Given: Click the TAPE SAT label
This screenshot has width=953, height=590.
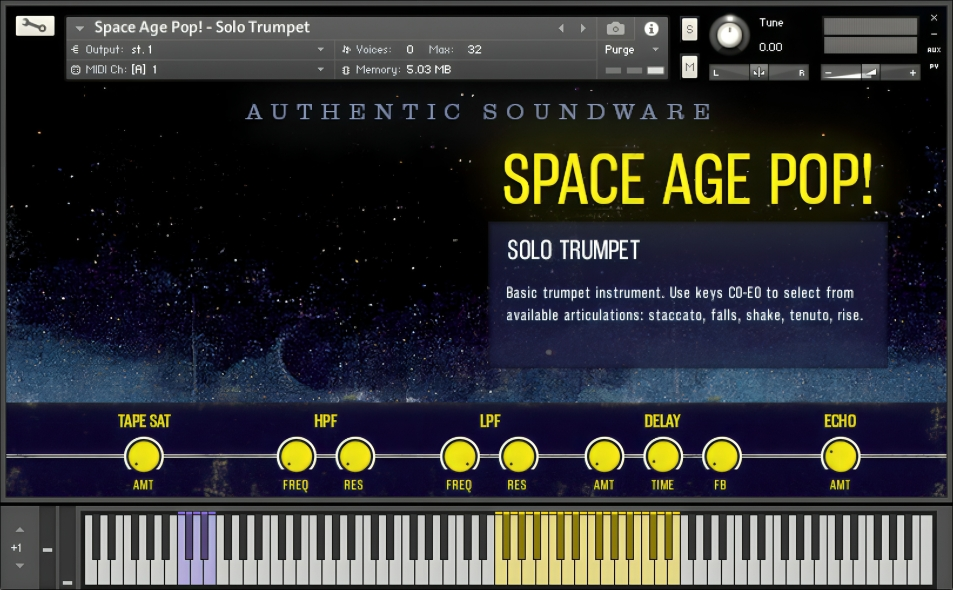Looking at the screenshot, I should [144, 421].
